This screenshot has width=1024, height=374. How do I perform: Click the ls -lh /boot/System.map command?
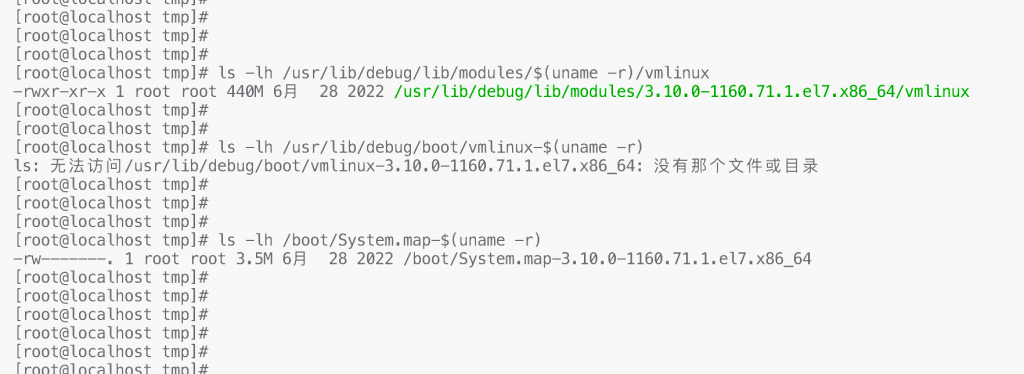tap(380, 240)
